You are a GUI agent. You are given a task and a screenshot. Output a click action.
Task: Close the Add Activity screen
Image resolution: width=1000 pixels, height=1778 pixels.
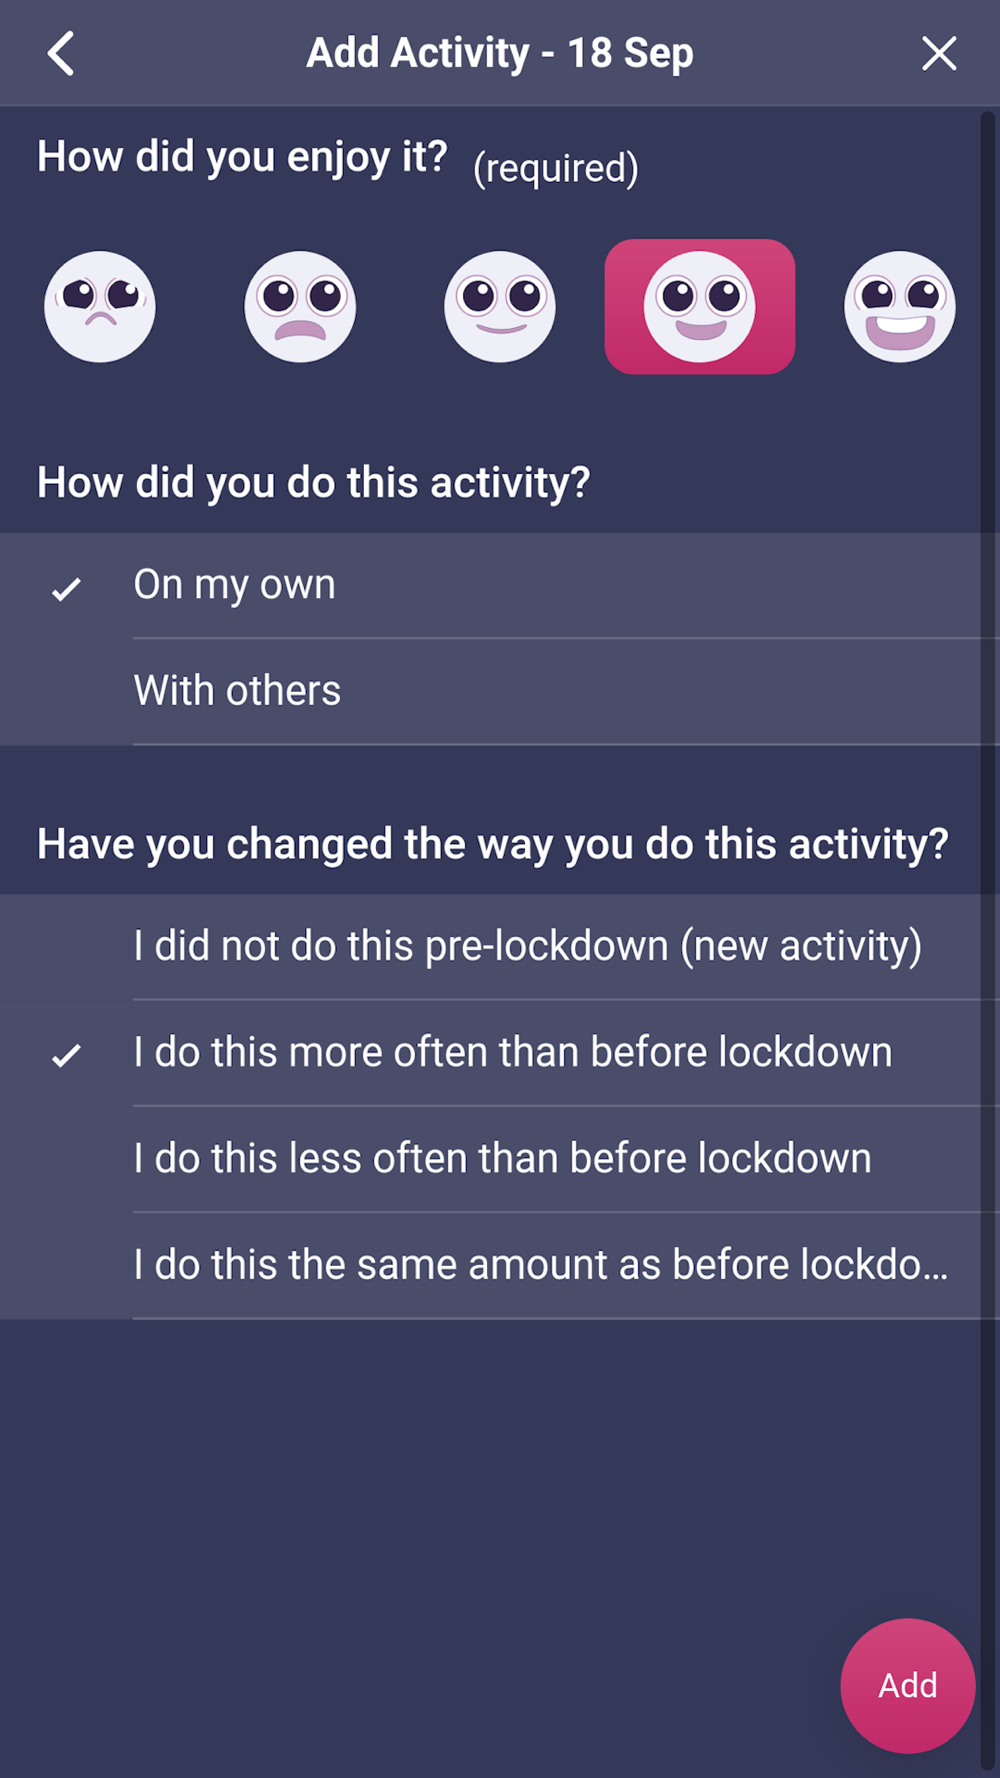939,53
